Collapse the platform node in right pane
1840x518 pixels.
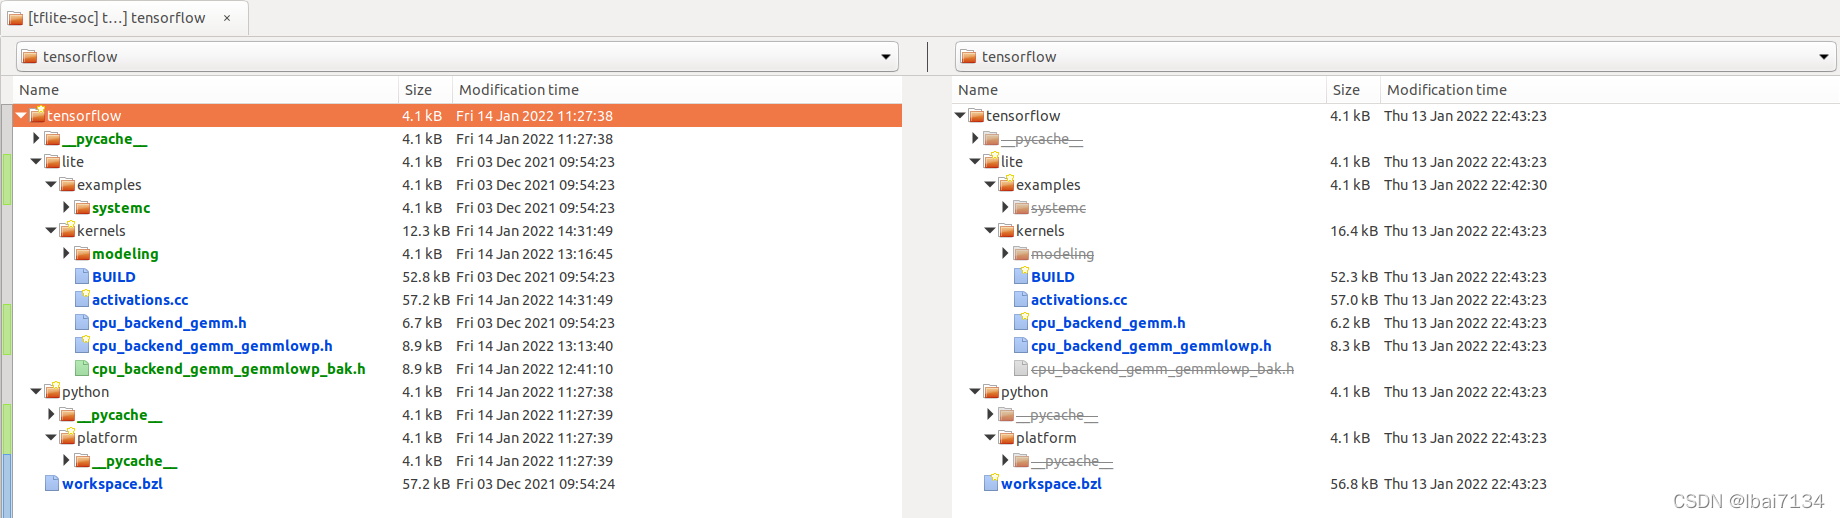tap(990, 437)
